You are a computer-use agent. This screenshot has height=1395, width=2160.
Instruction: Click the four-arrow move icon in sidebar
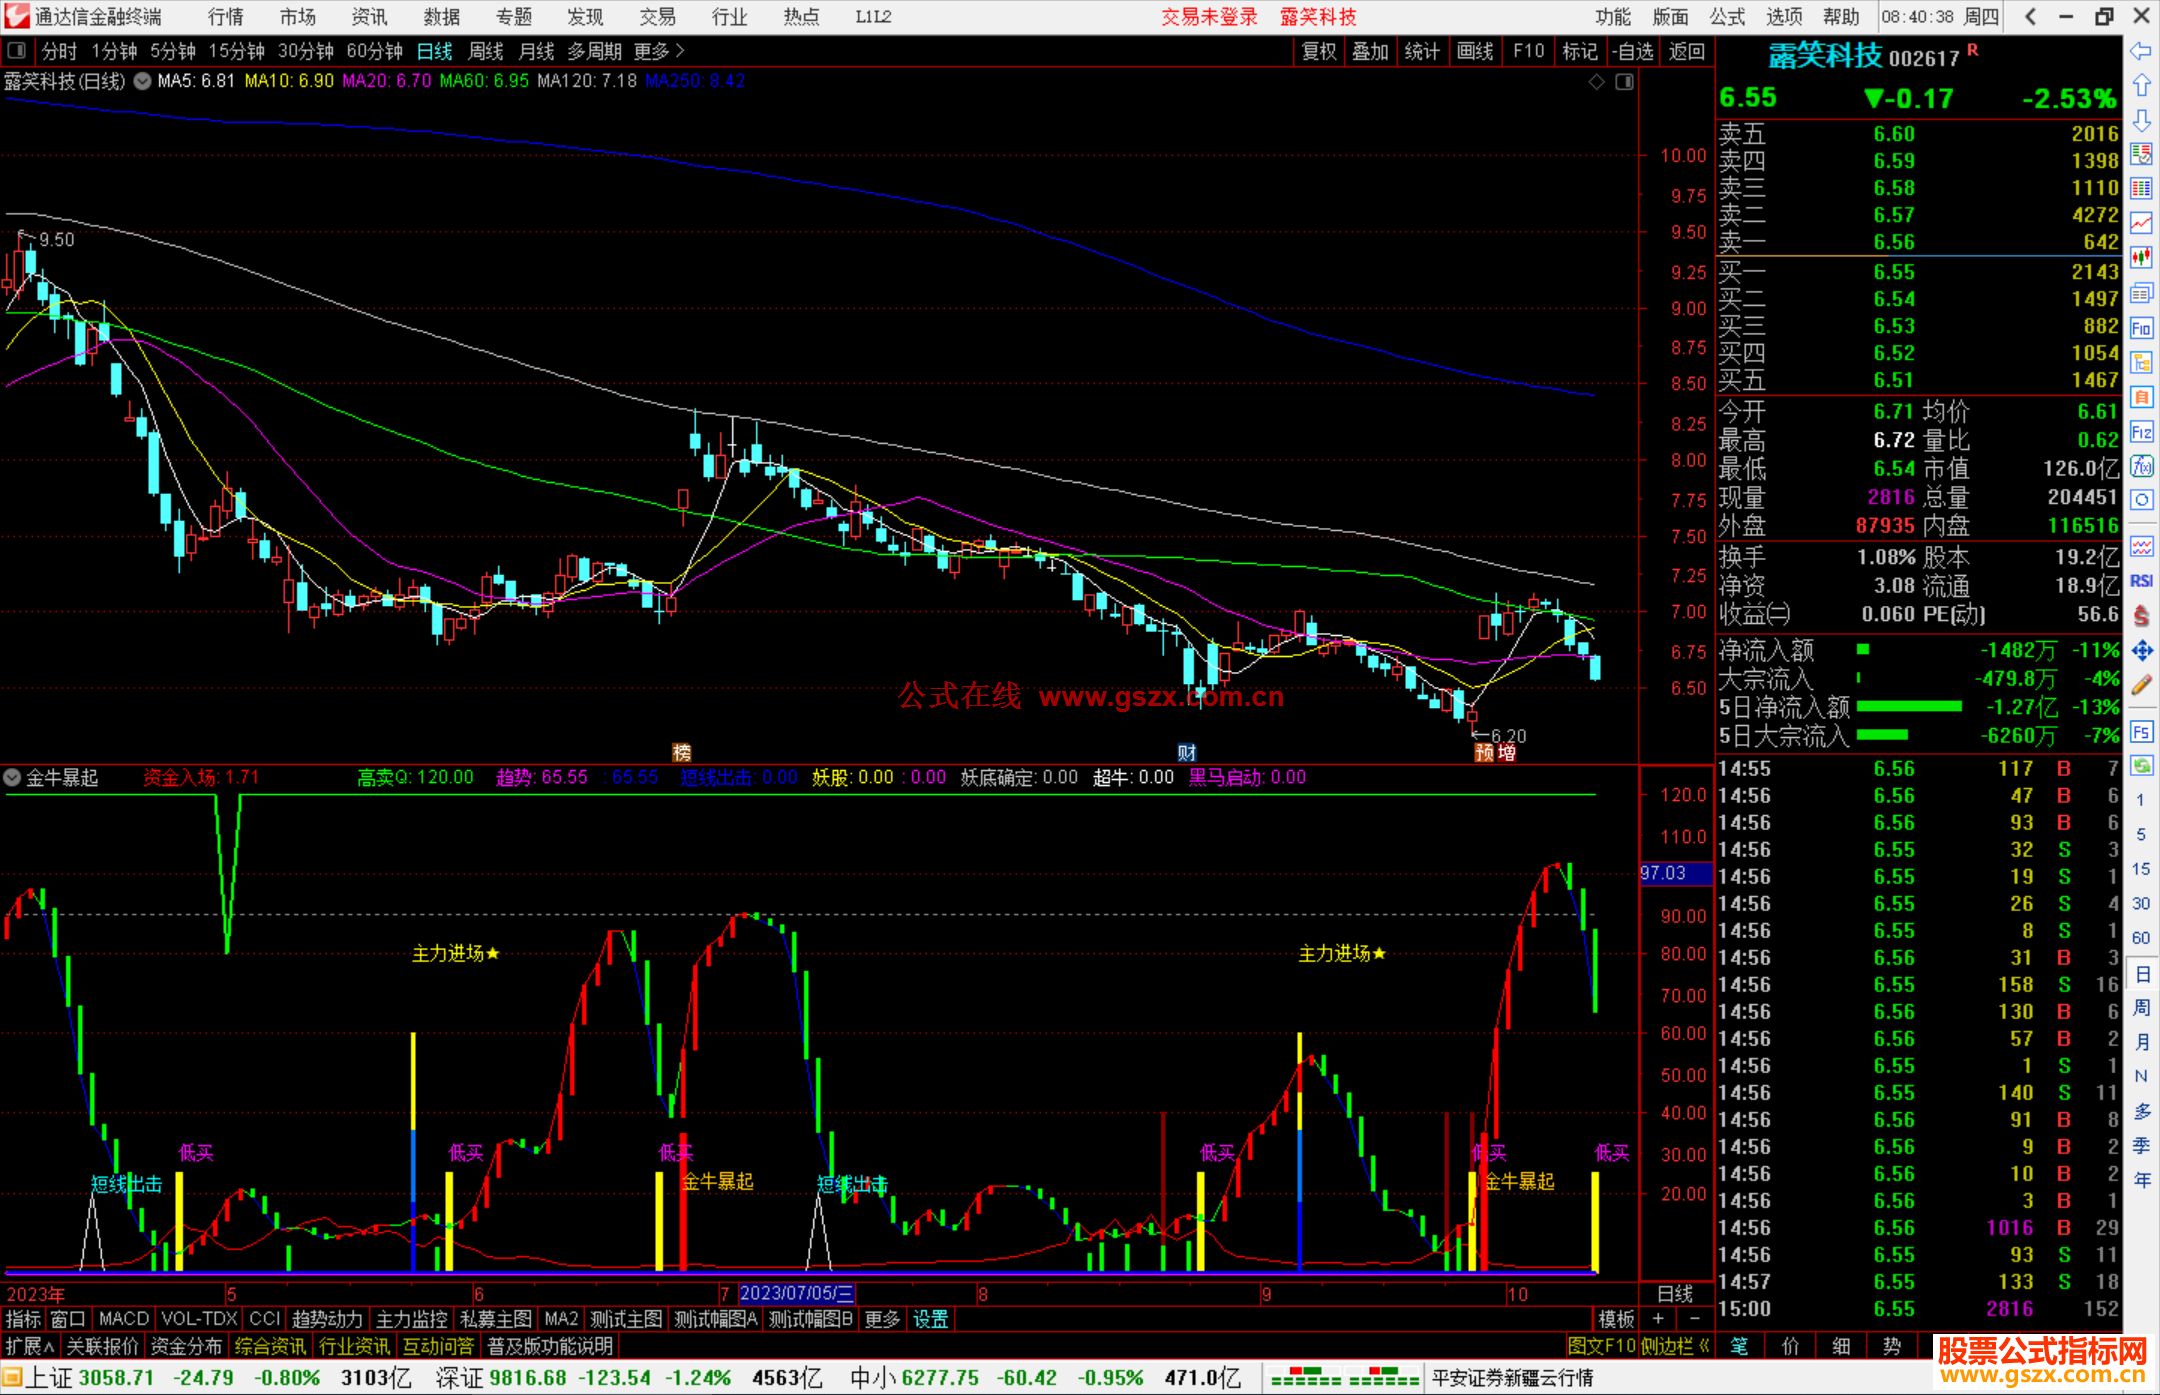click(2141, 651)
